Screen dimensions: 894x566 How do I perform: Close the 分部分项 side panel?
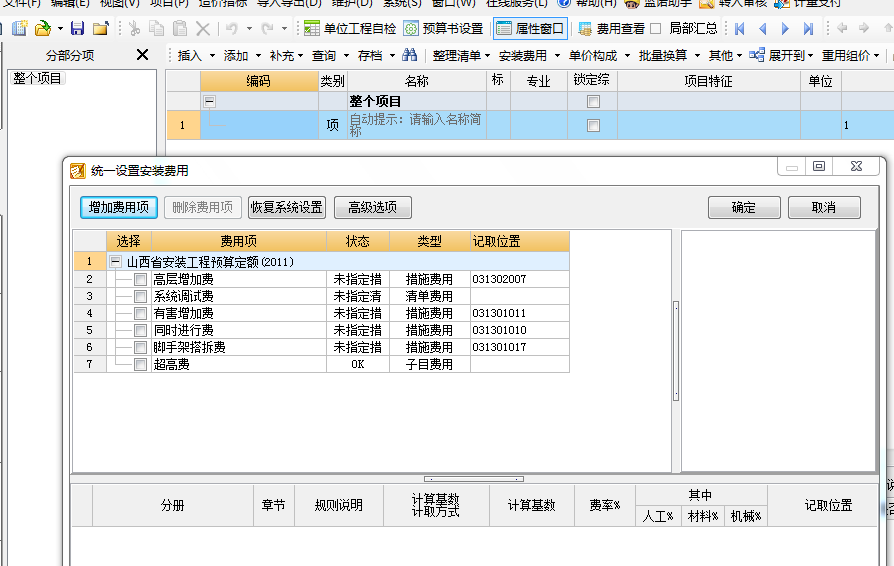point(143,55)
